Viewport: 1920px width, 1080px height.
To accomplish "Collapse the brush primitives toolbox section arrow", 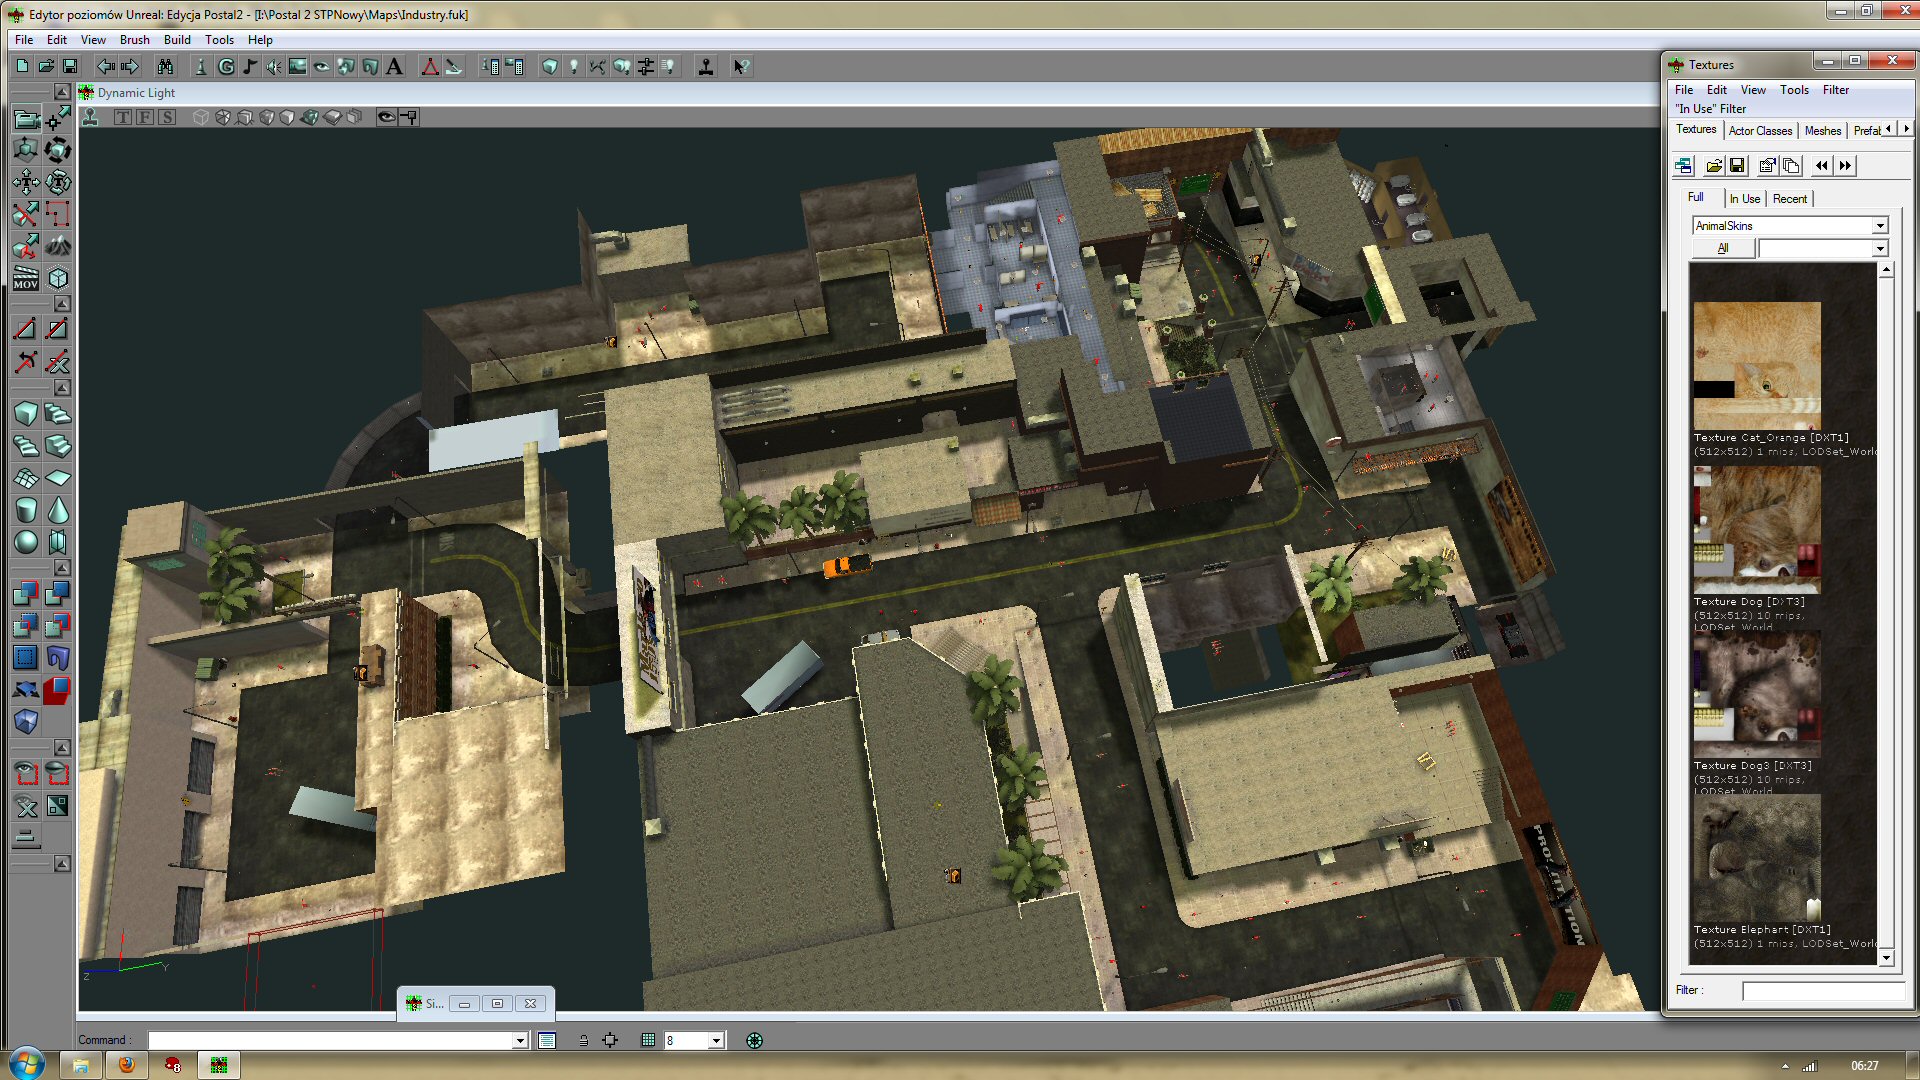I will tap(62, 388).
